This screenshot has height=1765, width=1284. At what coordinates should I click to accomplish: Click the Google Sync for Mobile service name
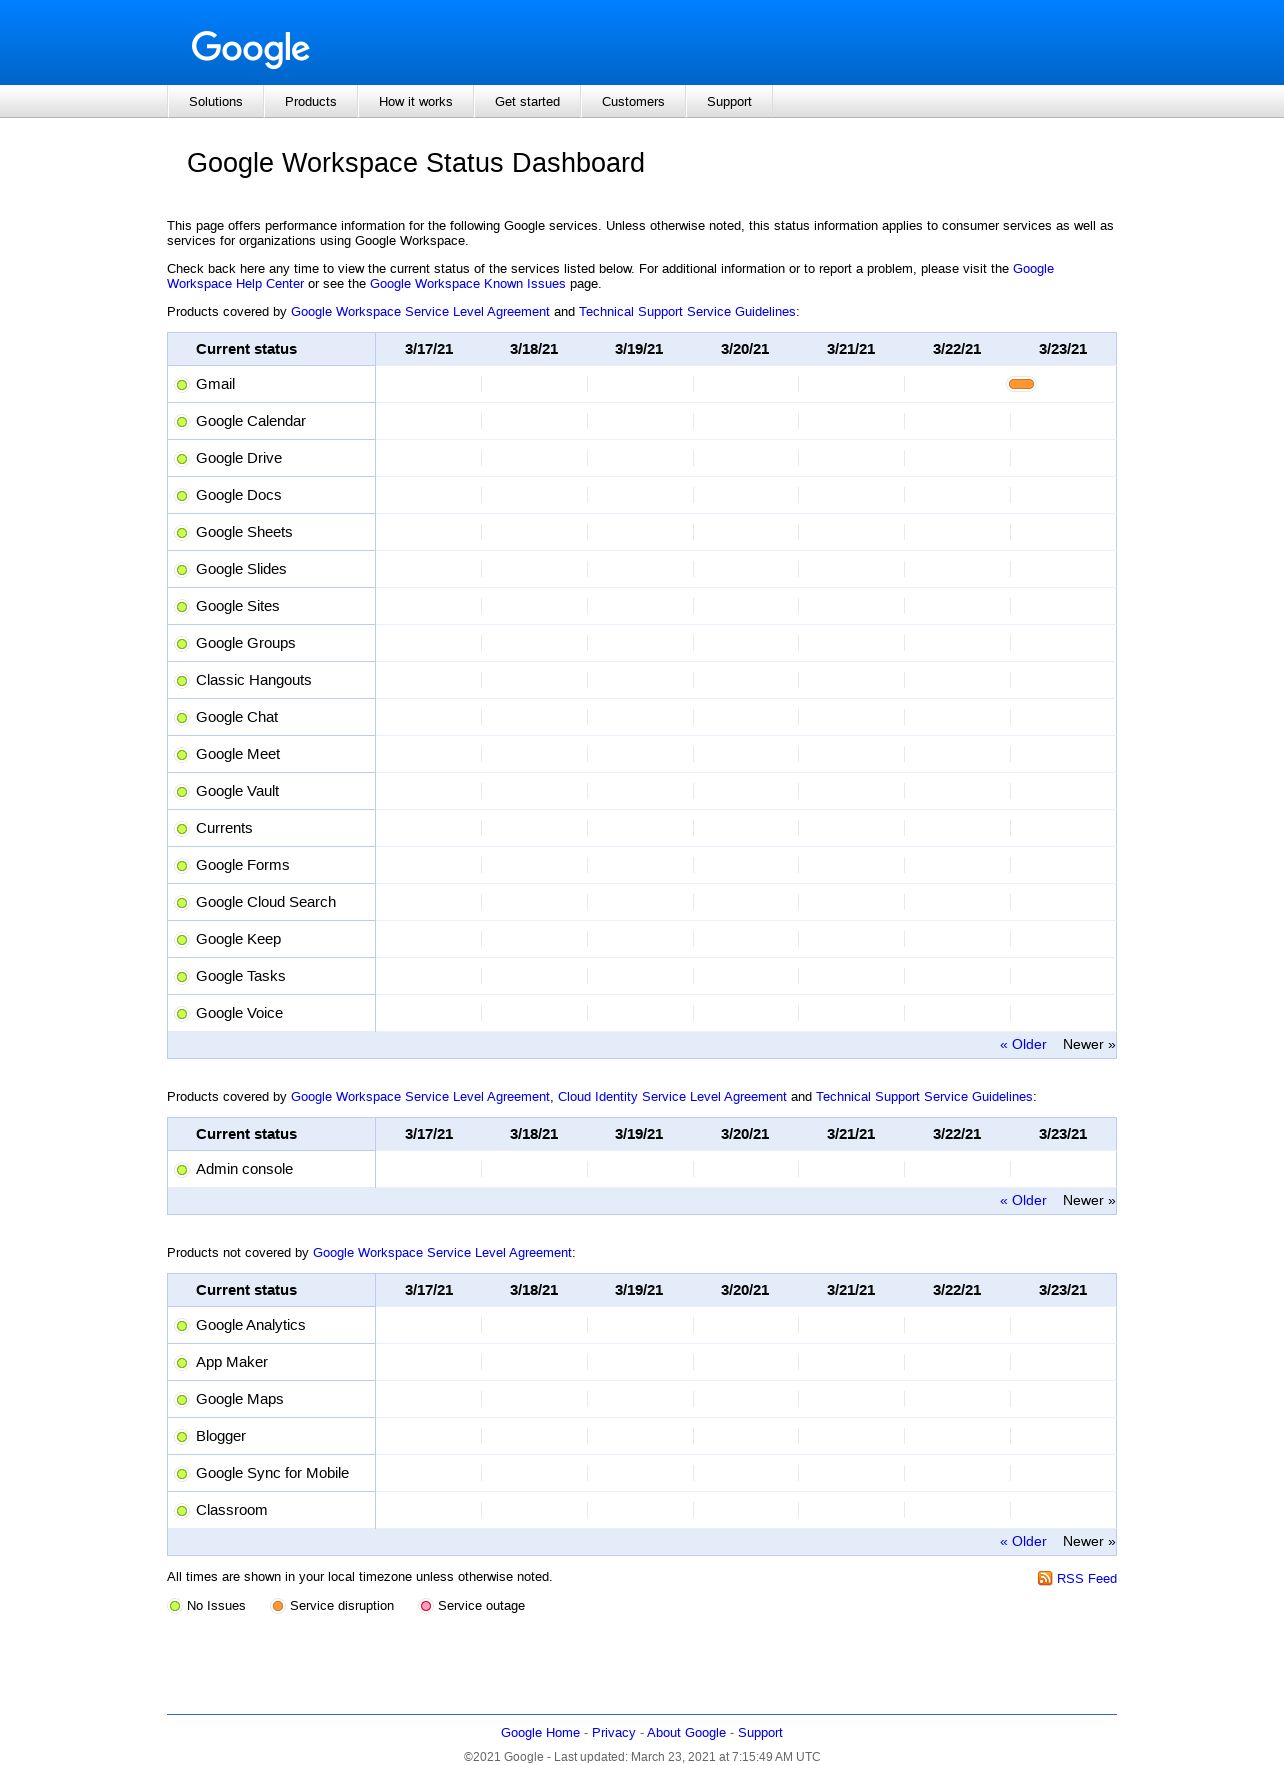point(273,1473)
